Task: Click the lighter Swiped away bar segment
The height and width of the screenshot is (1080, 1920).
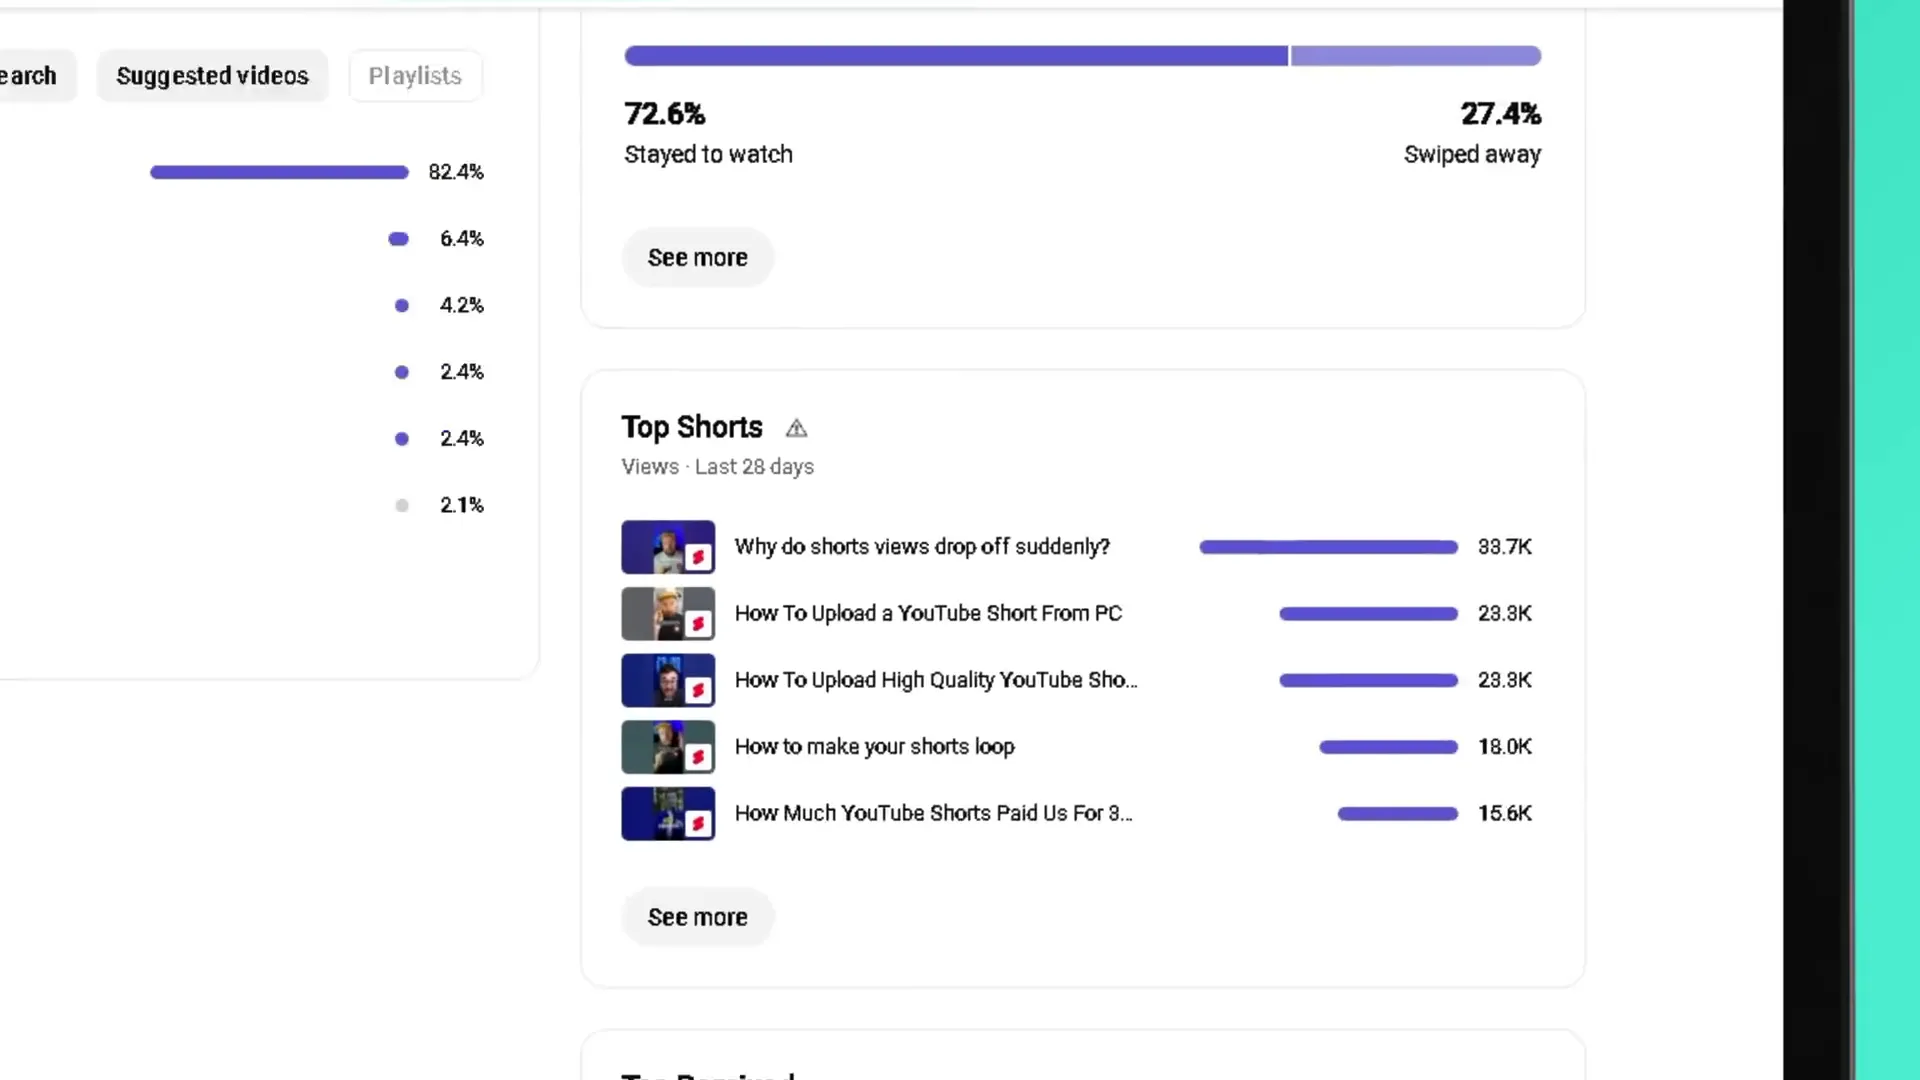Action: click(x=1415, y=56)
